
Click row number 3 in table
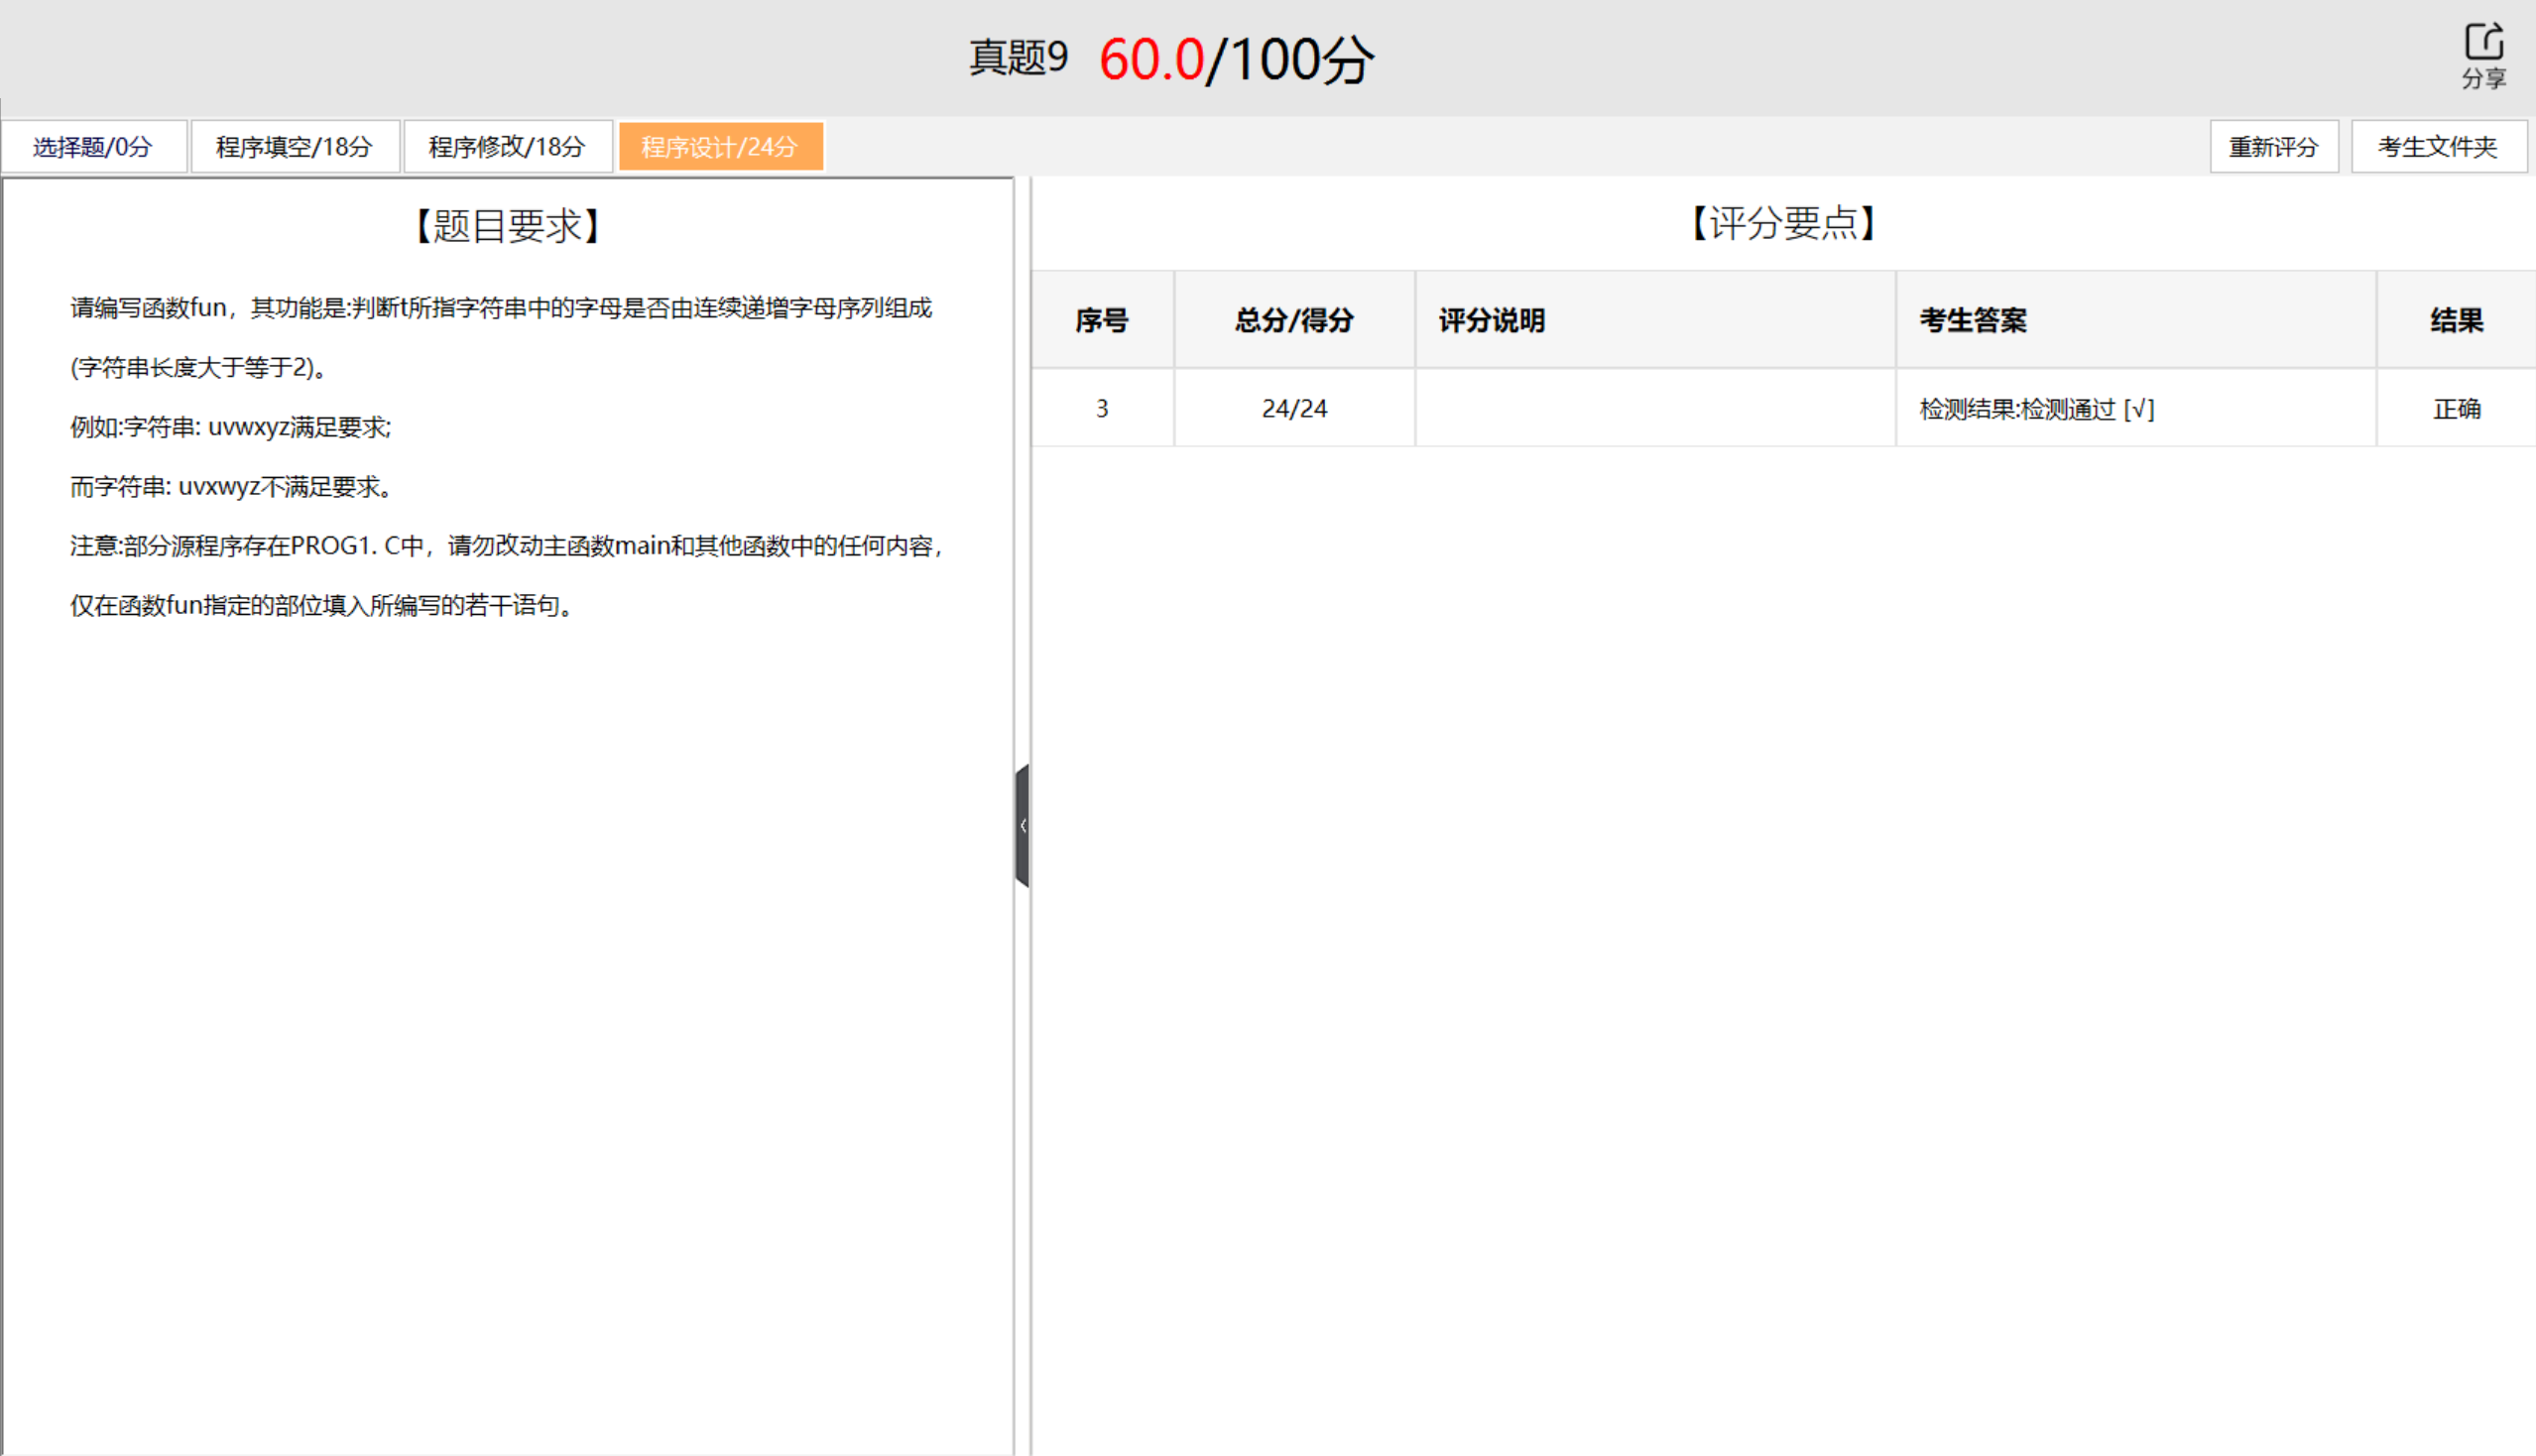1102,409
